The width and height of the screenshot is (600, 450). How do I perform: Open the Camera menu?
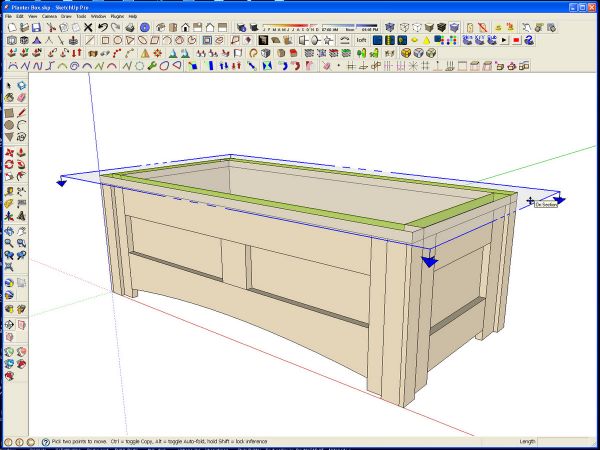(x=49, y=16)
